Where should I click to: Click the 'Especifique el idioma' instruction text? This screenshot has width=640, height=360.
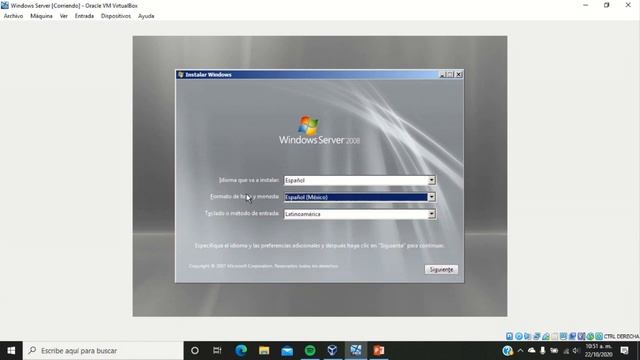click(x=320, y=246)
